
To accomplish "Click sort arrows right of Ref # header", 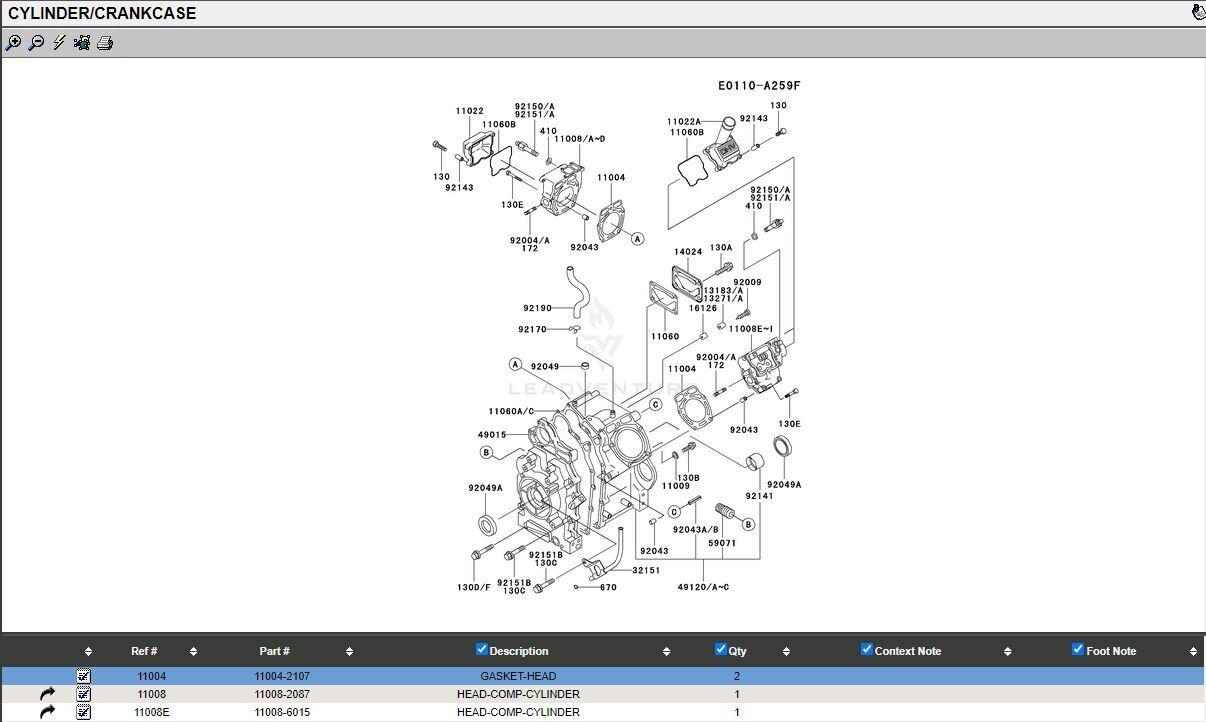I will [x=194, y=652].
